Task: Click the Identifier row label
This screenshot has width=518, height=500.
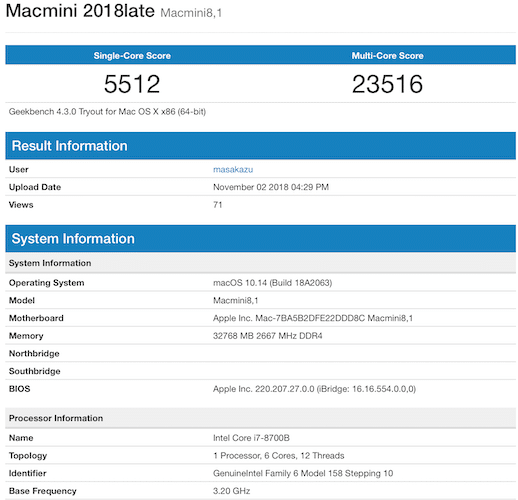Action: pos(28,473)
